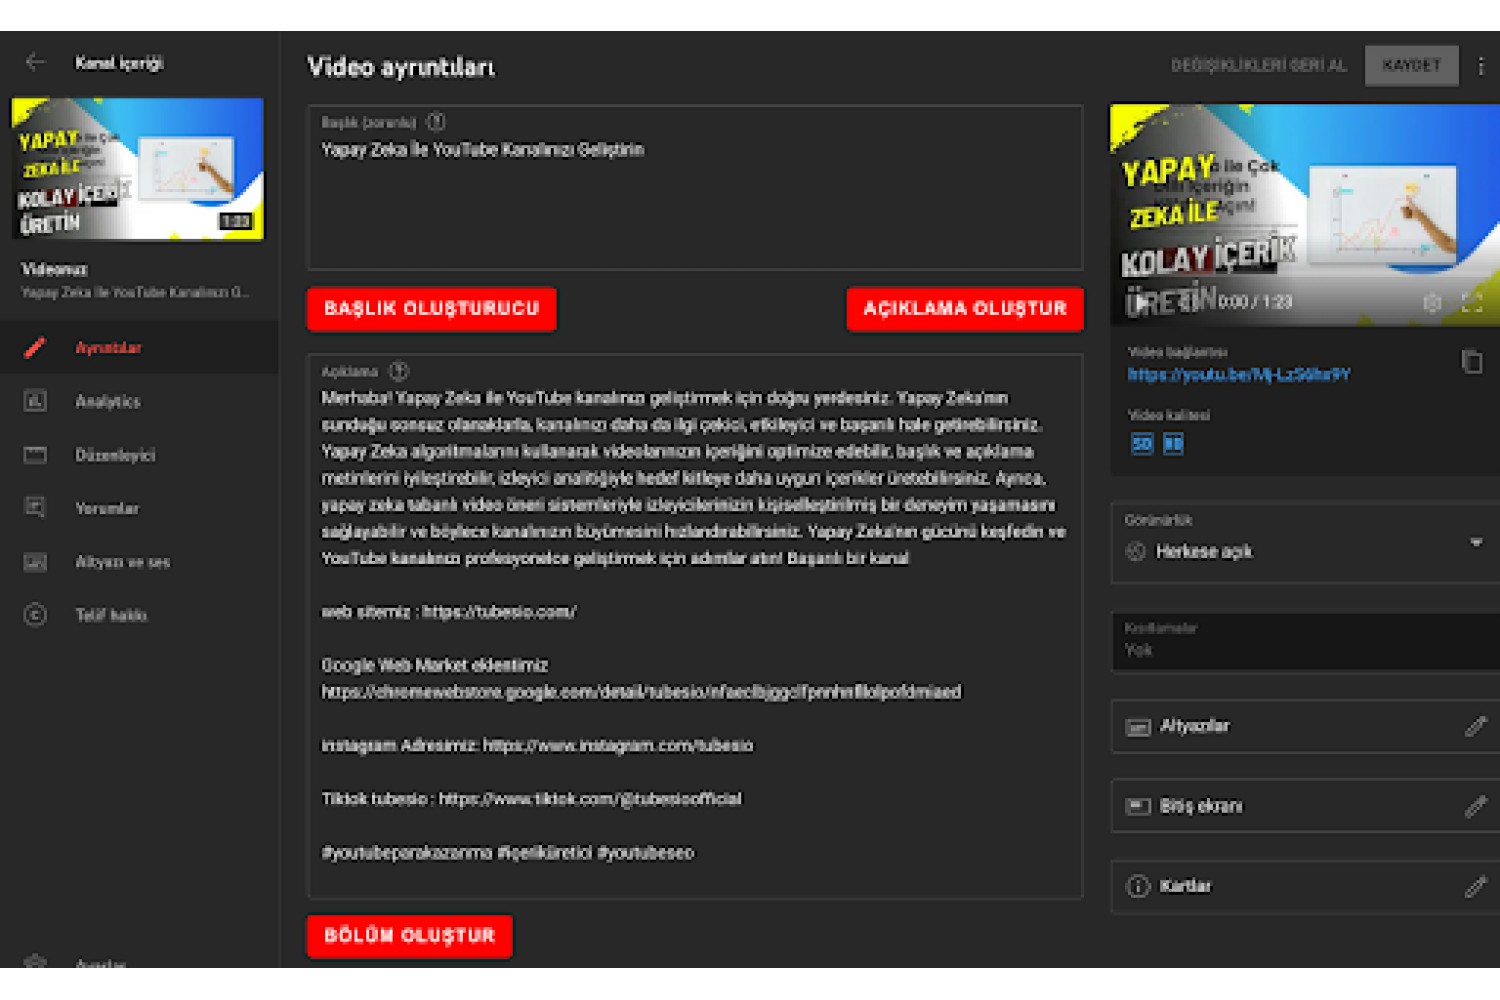Click the HD video quality badge

pyautogui.click(x=1173, y=443)
